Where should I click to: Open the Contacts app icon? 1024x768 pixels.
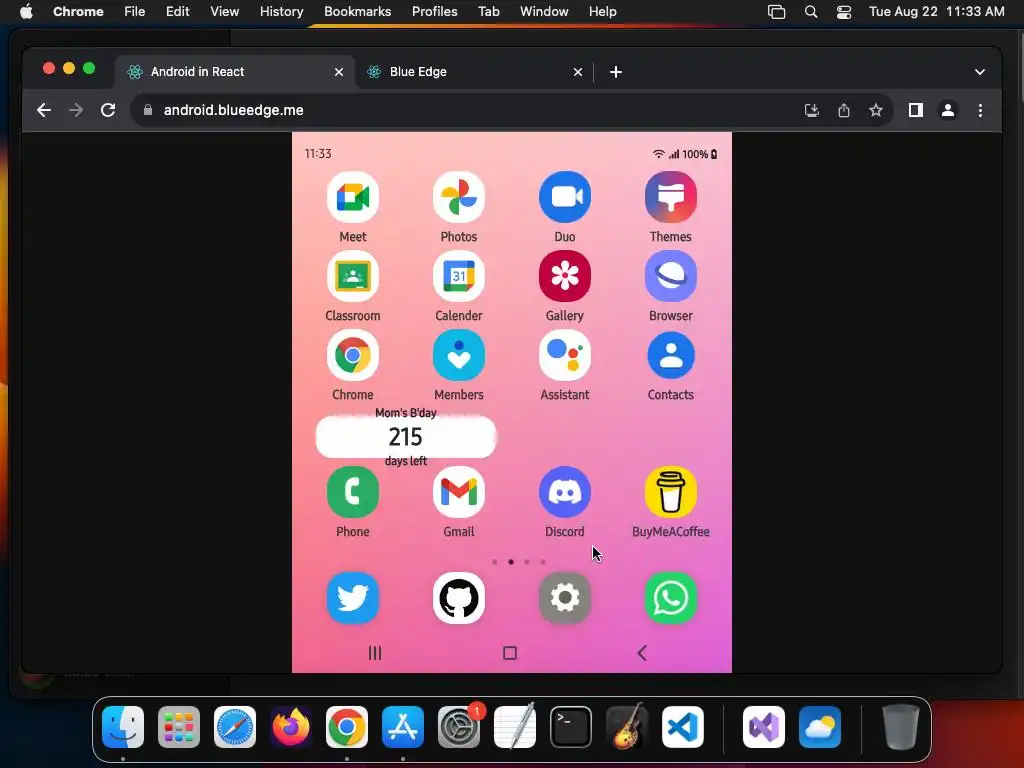click(671, 355)
